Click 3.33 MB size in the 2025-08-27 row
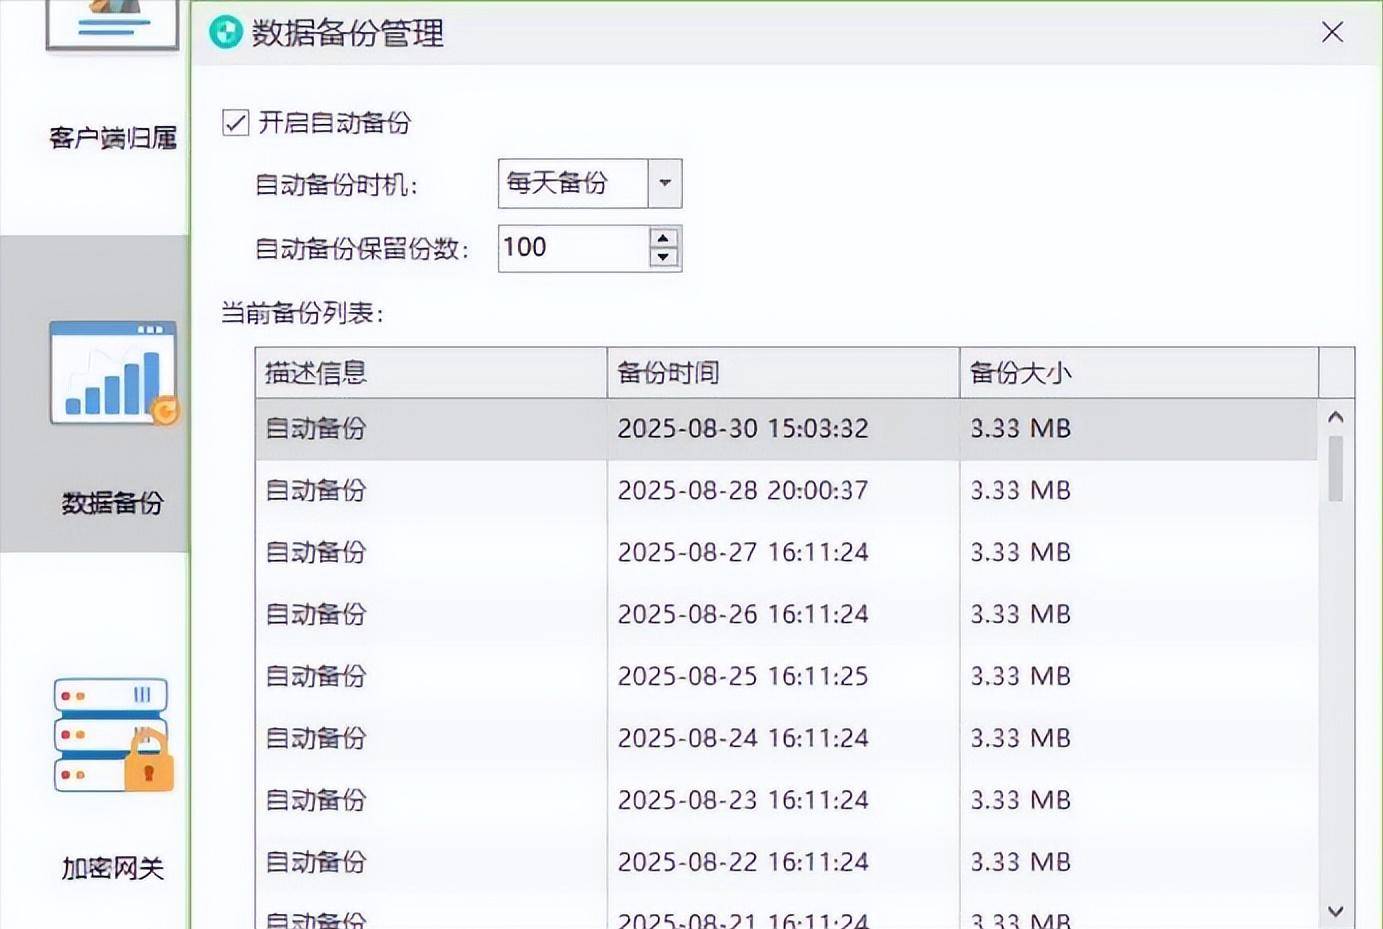Image resolution: width=1383 pixels, height=929 pixels. pos(1020,553)
